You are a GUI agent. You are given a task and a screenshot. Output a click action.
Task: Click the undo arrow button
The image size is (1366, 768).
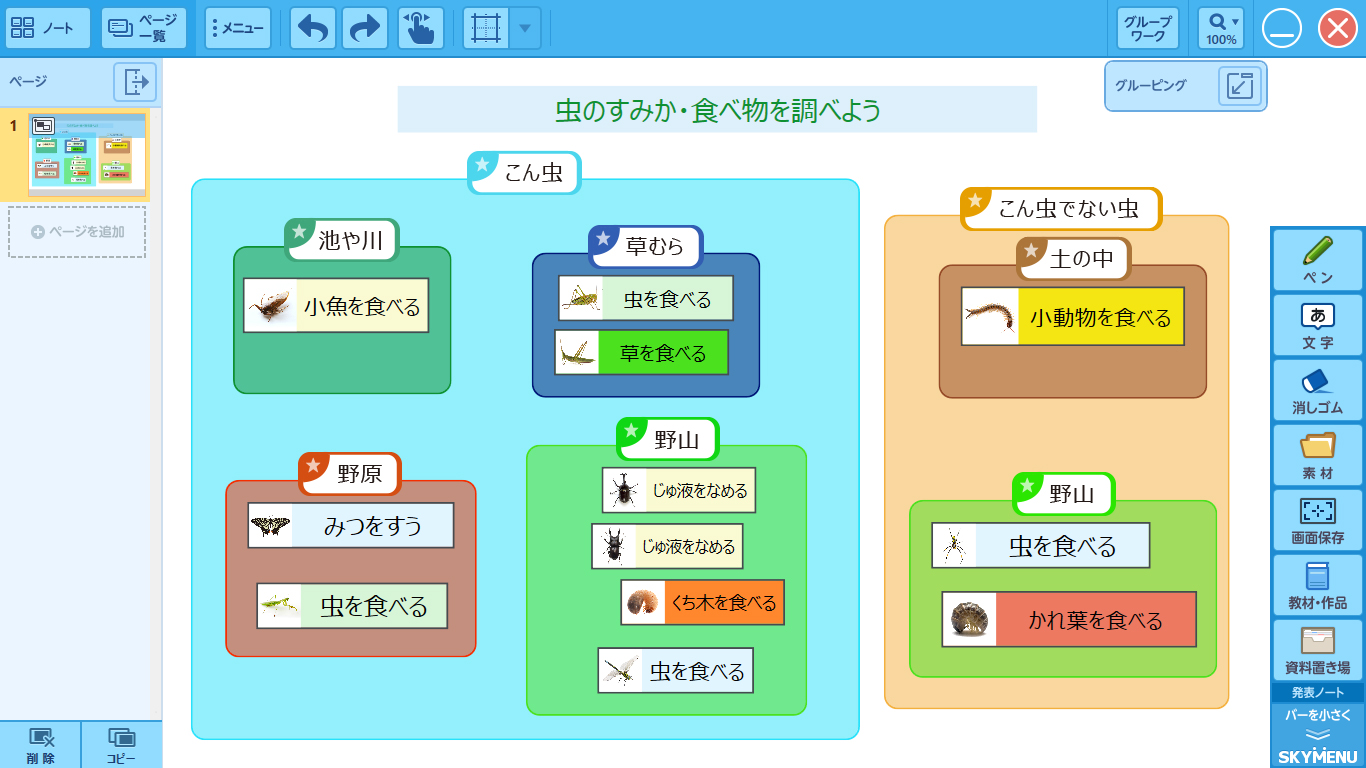point(313,28)
